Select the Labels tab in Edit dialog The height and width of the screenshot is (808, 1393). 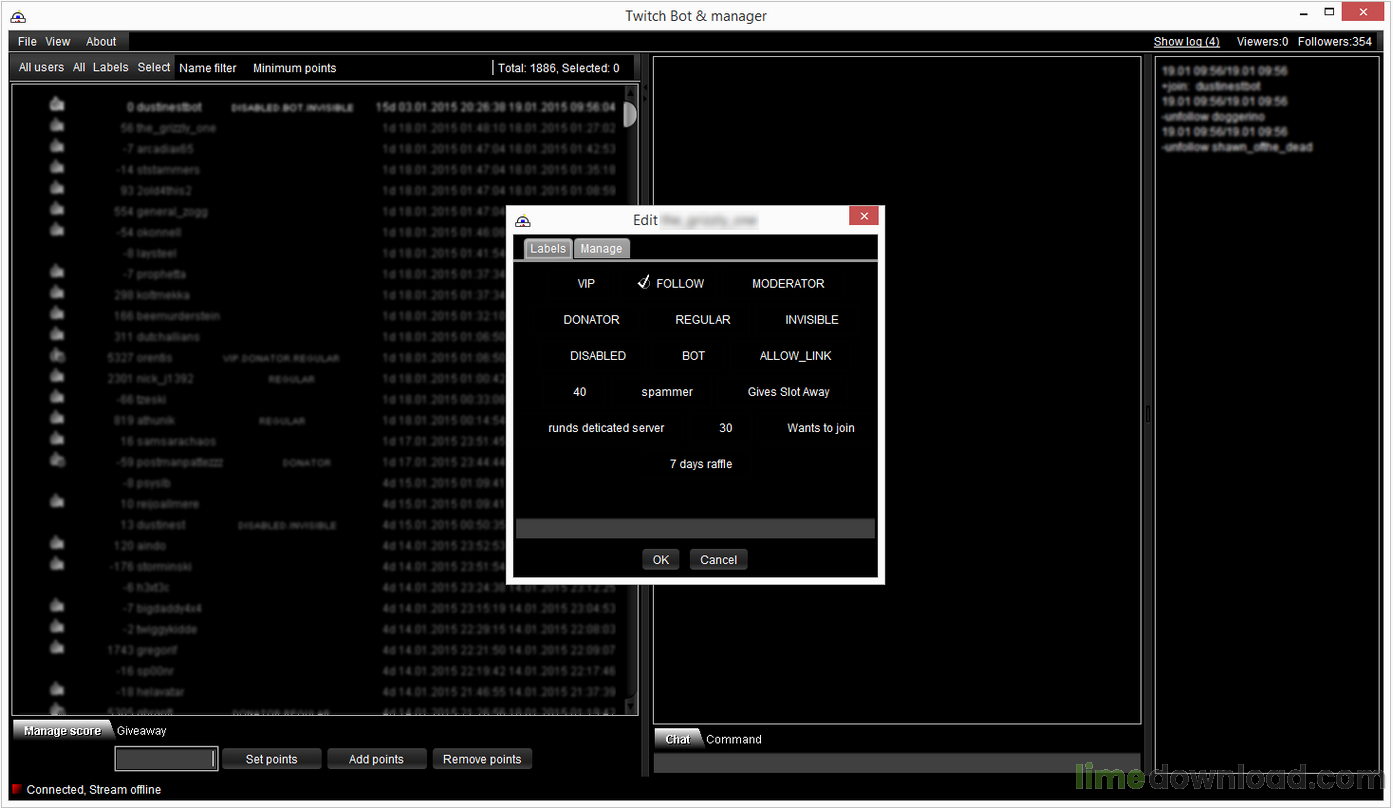point(548,248)
